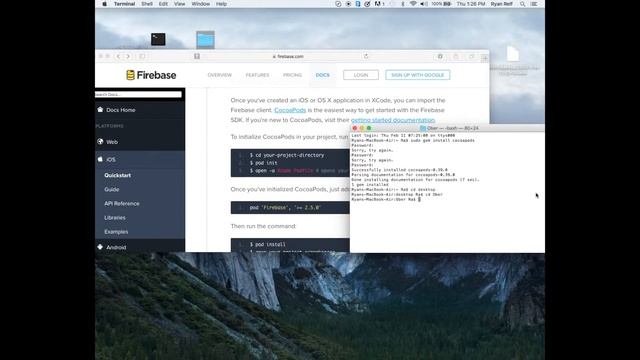
Task: Click the Thu 1:26 PM clock
Action: click(x=471, y=4)
